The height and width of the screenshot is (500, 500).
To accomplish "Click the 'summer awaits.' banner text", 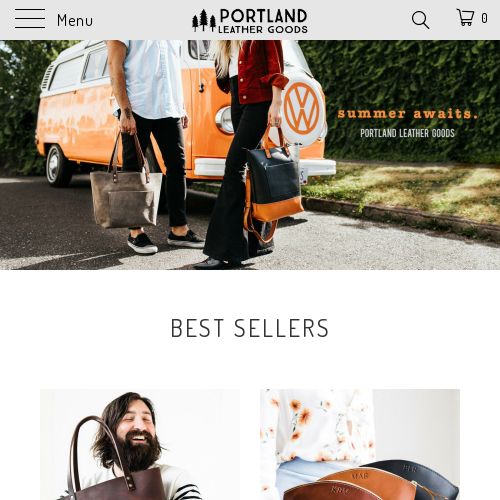I will coord(407,114).
